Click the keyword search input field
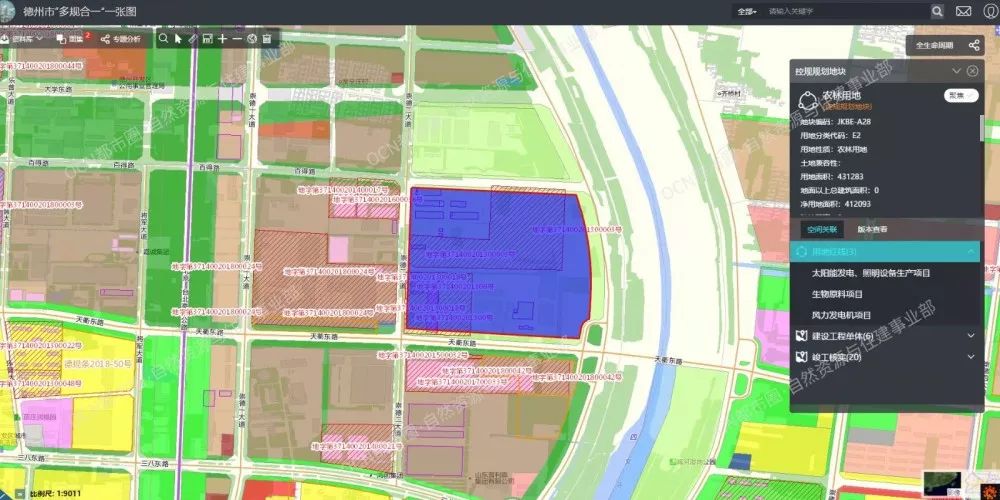Screen dimensions: 1000x500 point(847,11)
